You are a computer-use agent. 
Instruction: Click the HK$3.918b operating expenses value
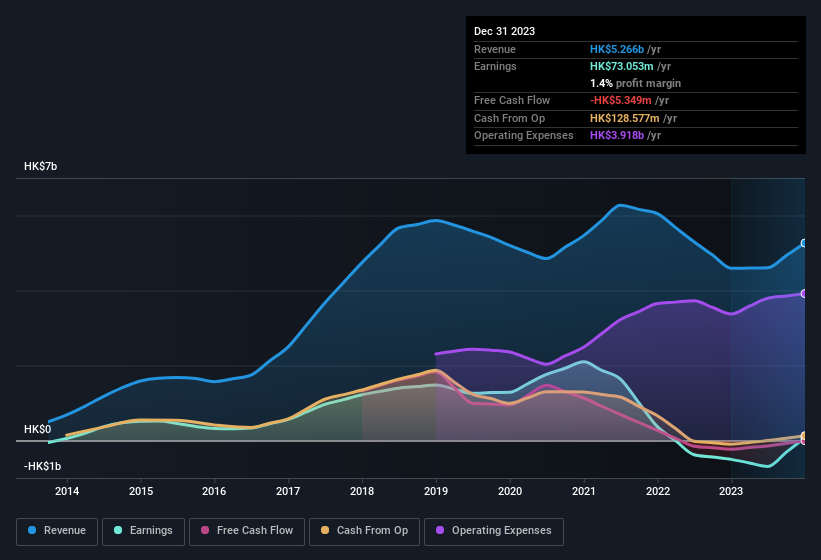[617, 135]
